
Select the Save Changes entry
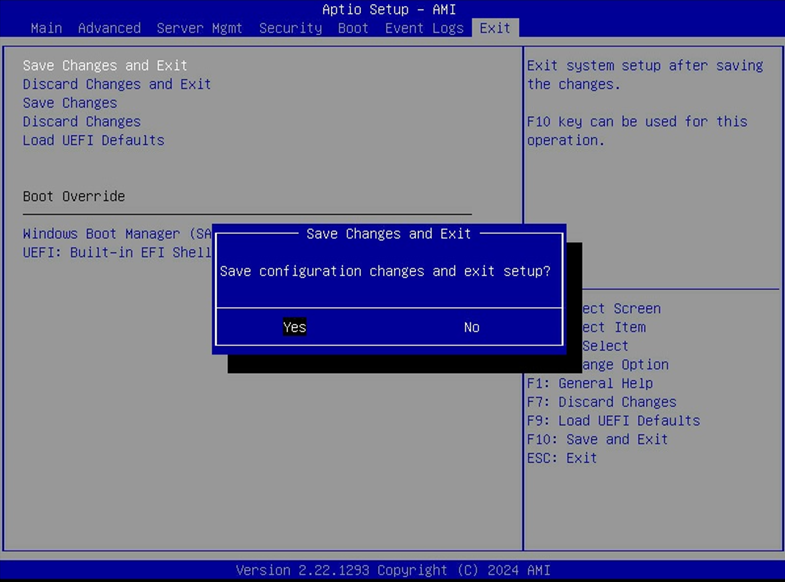click(x=70, y=103)
